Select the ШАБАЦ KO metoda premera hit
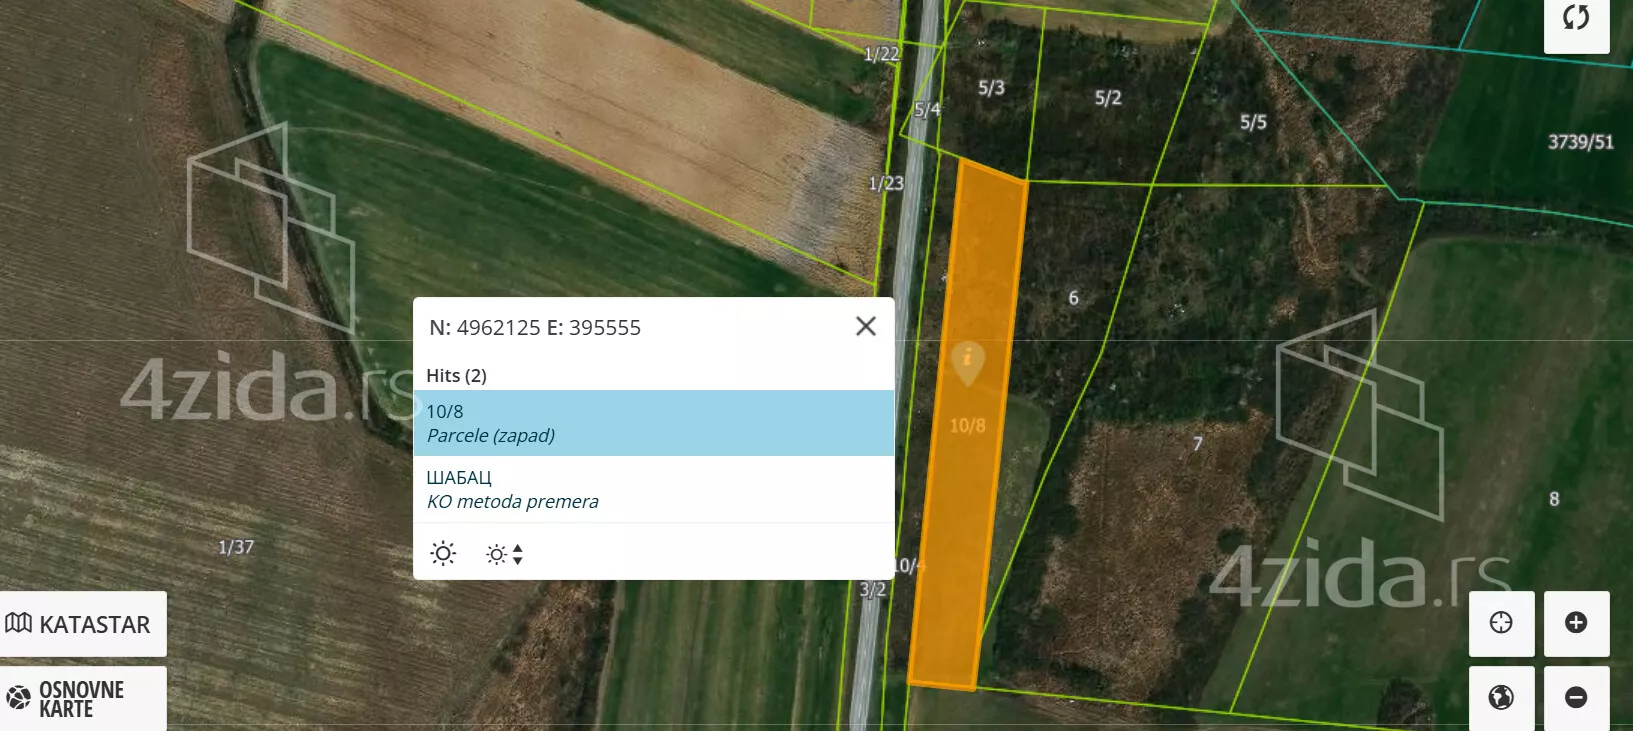1633x731 pixels. (653, 489)
